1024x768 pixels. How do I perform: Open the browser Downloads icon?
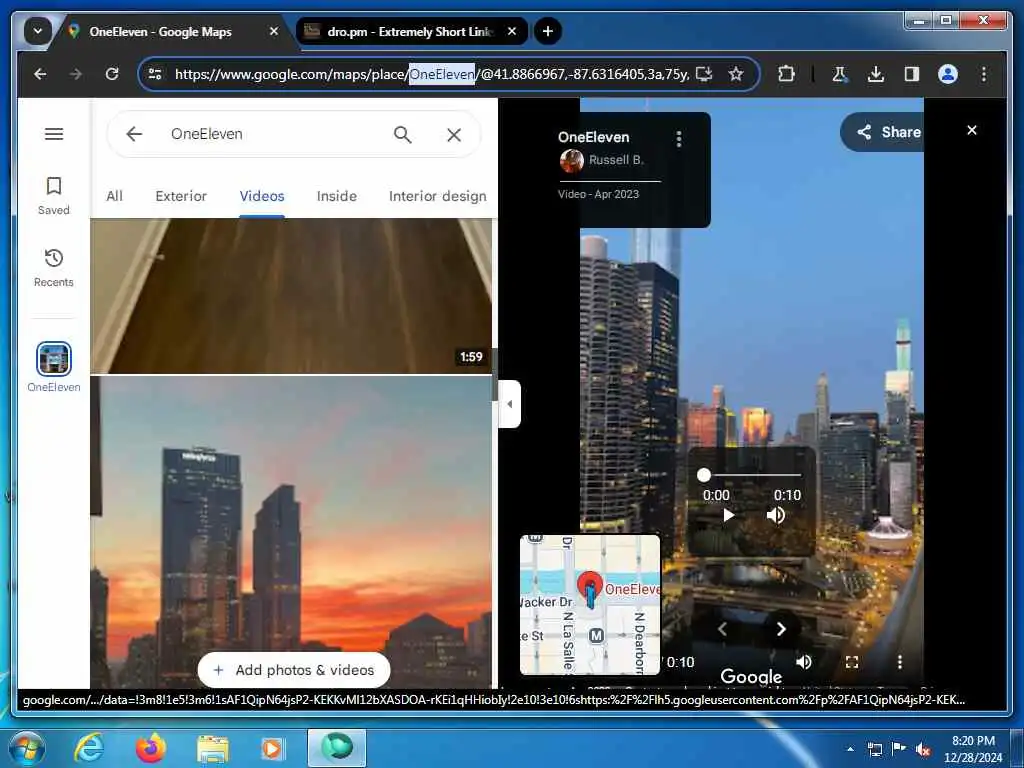pyautogui.click(x=876, y=74)
